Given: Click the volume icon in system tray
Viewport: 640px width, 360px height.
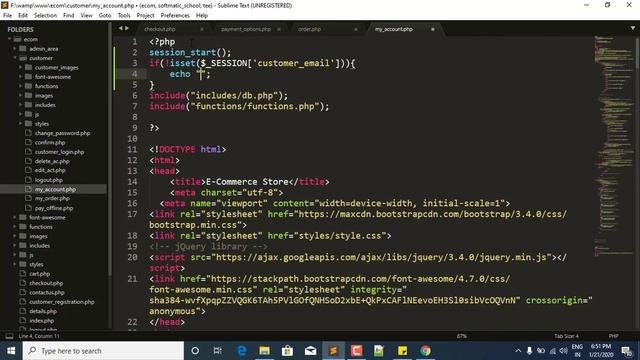Looking at the screenshot, I should (x=564, y=351).
